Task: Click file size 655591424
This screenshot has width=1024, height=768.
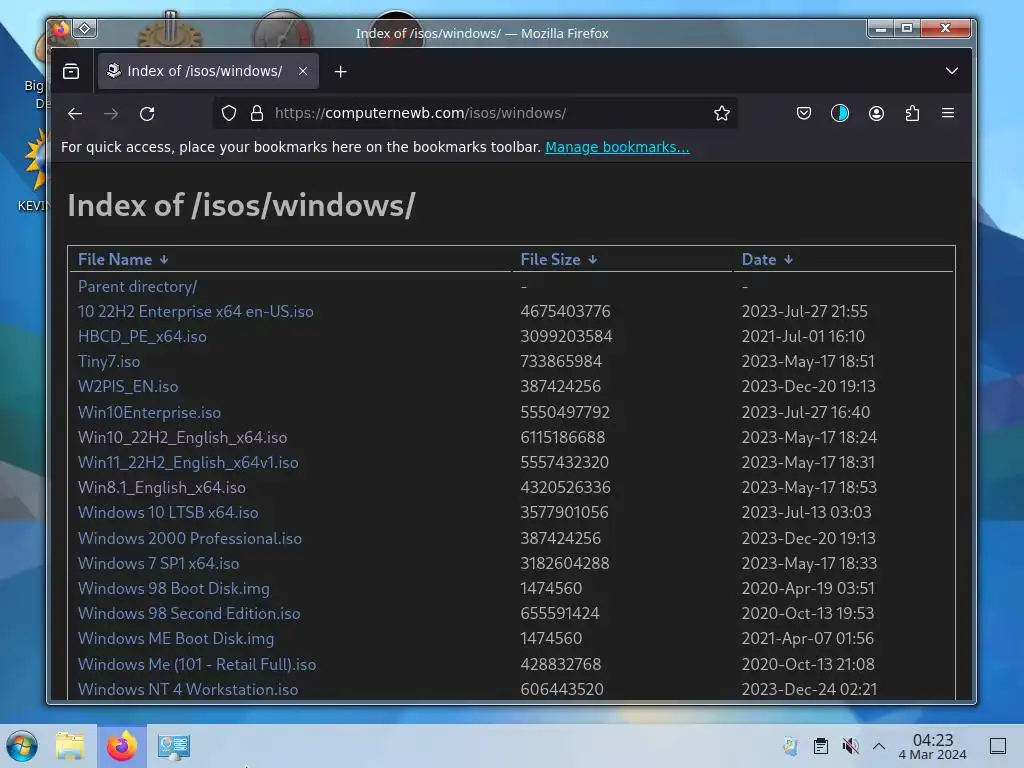Action: [x=560, y=613]
